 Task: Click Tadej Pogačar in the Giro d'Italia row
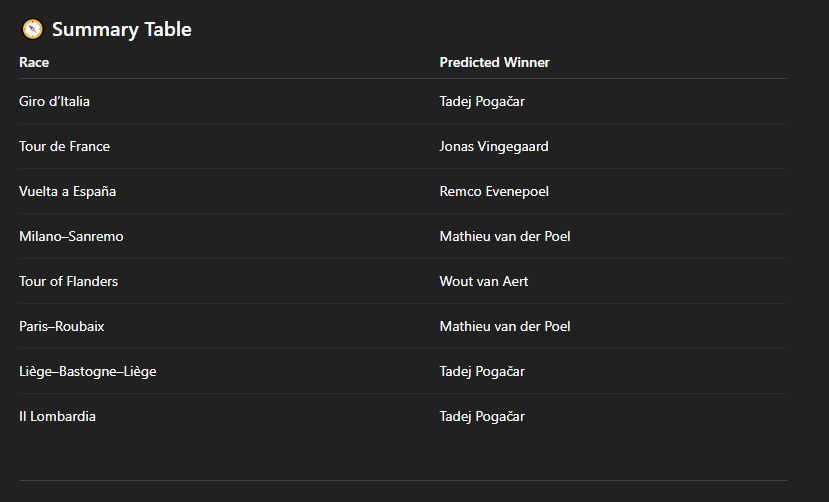[x=482, y=101]
